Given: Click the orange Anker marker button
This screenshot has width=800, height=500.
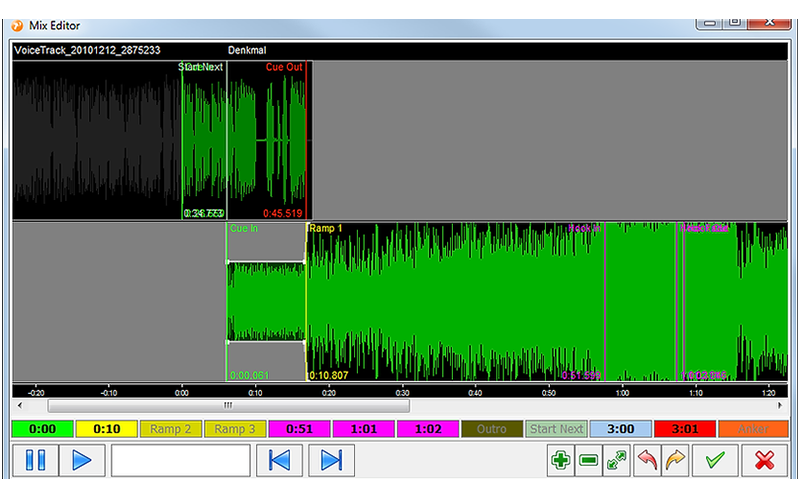Looking at the screenshot, I should pyautogui.click(x=753, y=429).
